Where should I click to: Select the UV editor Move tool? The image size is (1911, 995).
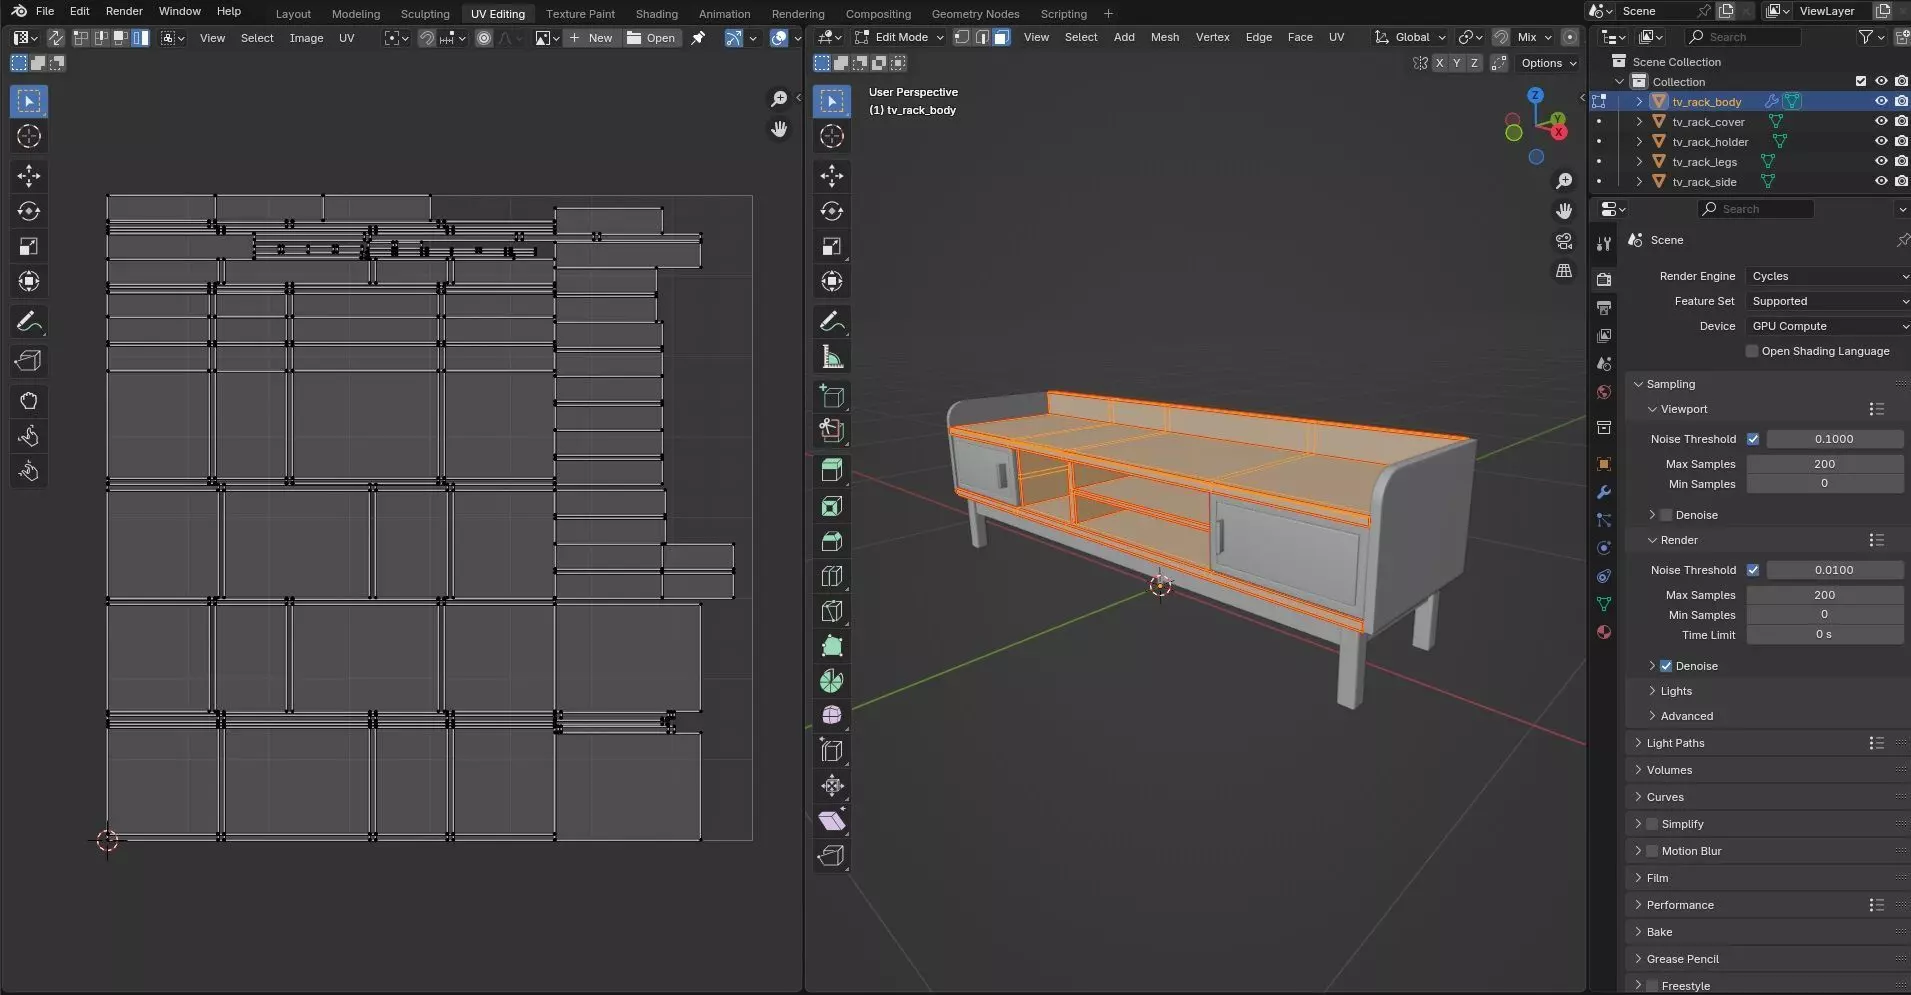pos(29,176)
